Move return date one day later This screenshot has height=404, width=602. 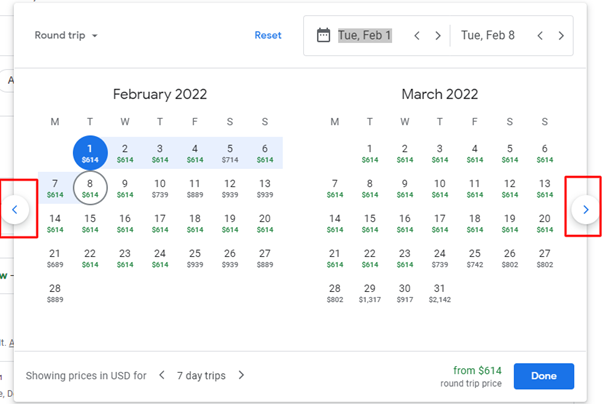[561, 36]
